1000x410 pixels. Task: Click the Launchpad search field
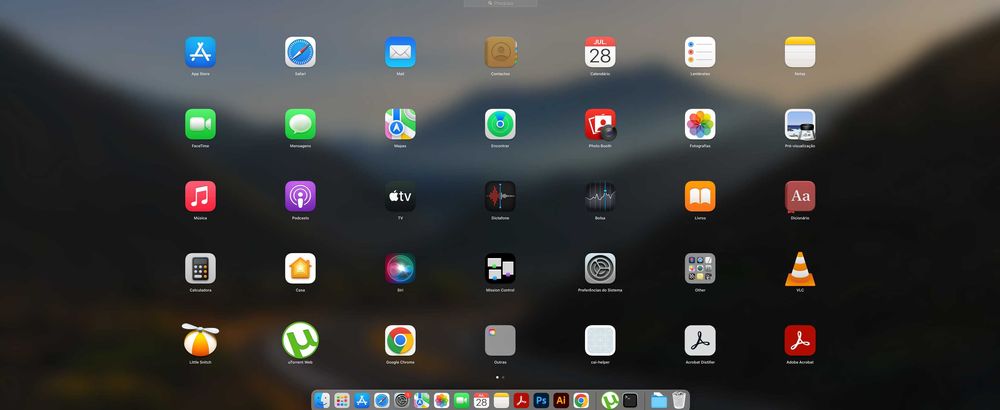coord(501,3)
